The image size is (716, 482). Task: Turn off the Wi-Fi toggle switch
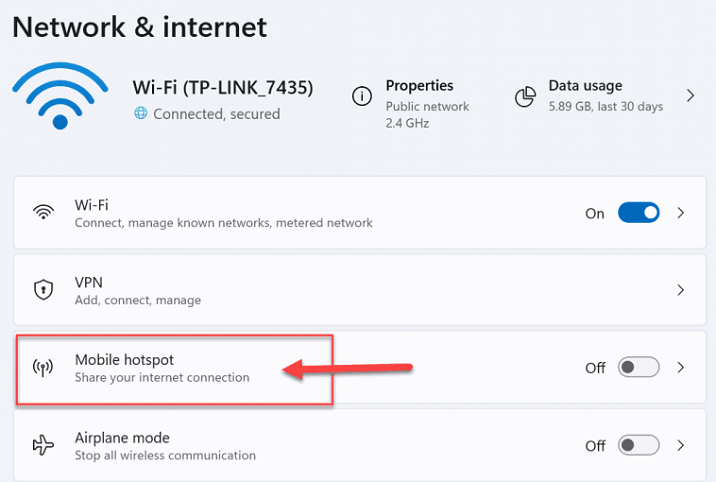pos(638,213)
